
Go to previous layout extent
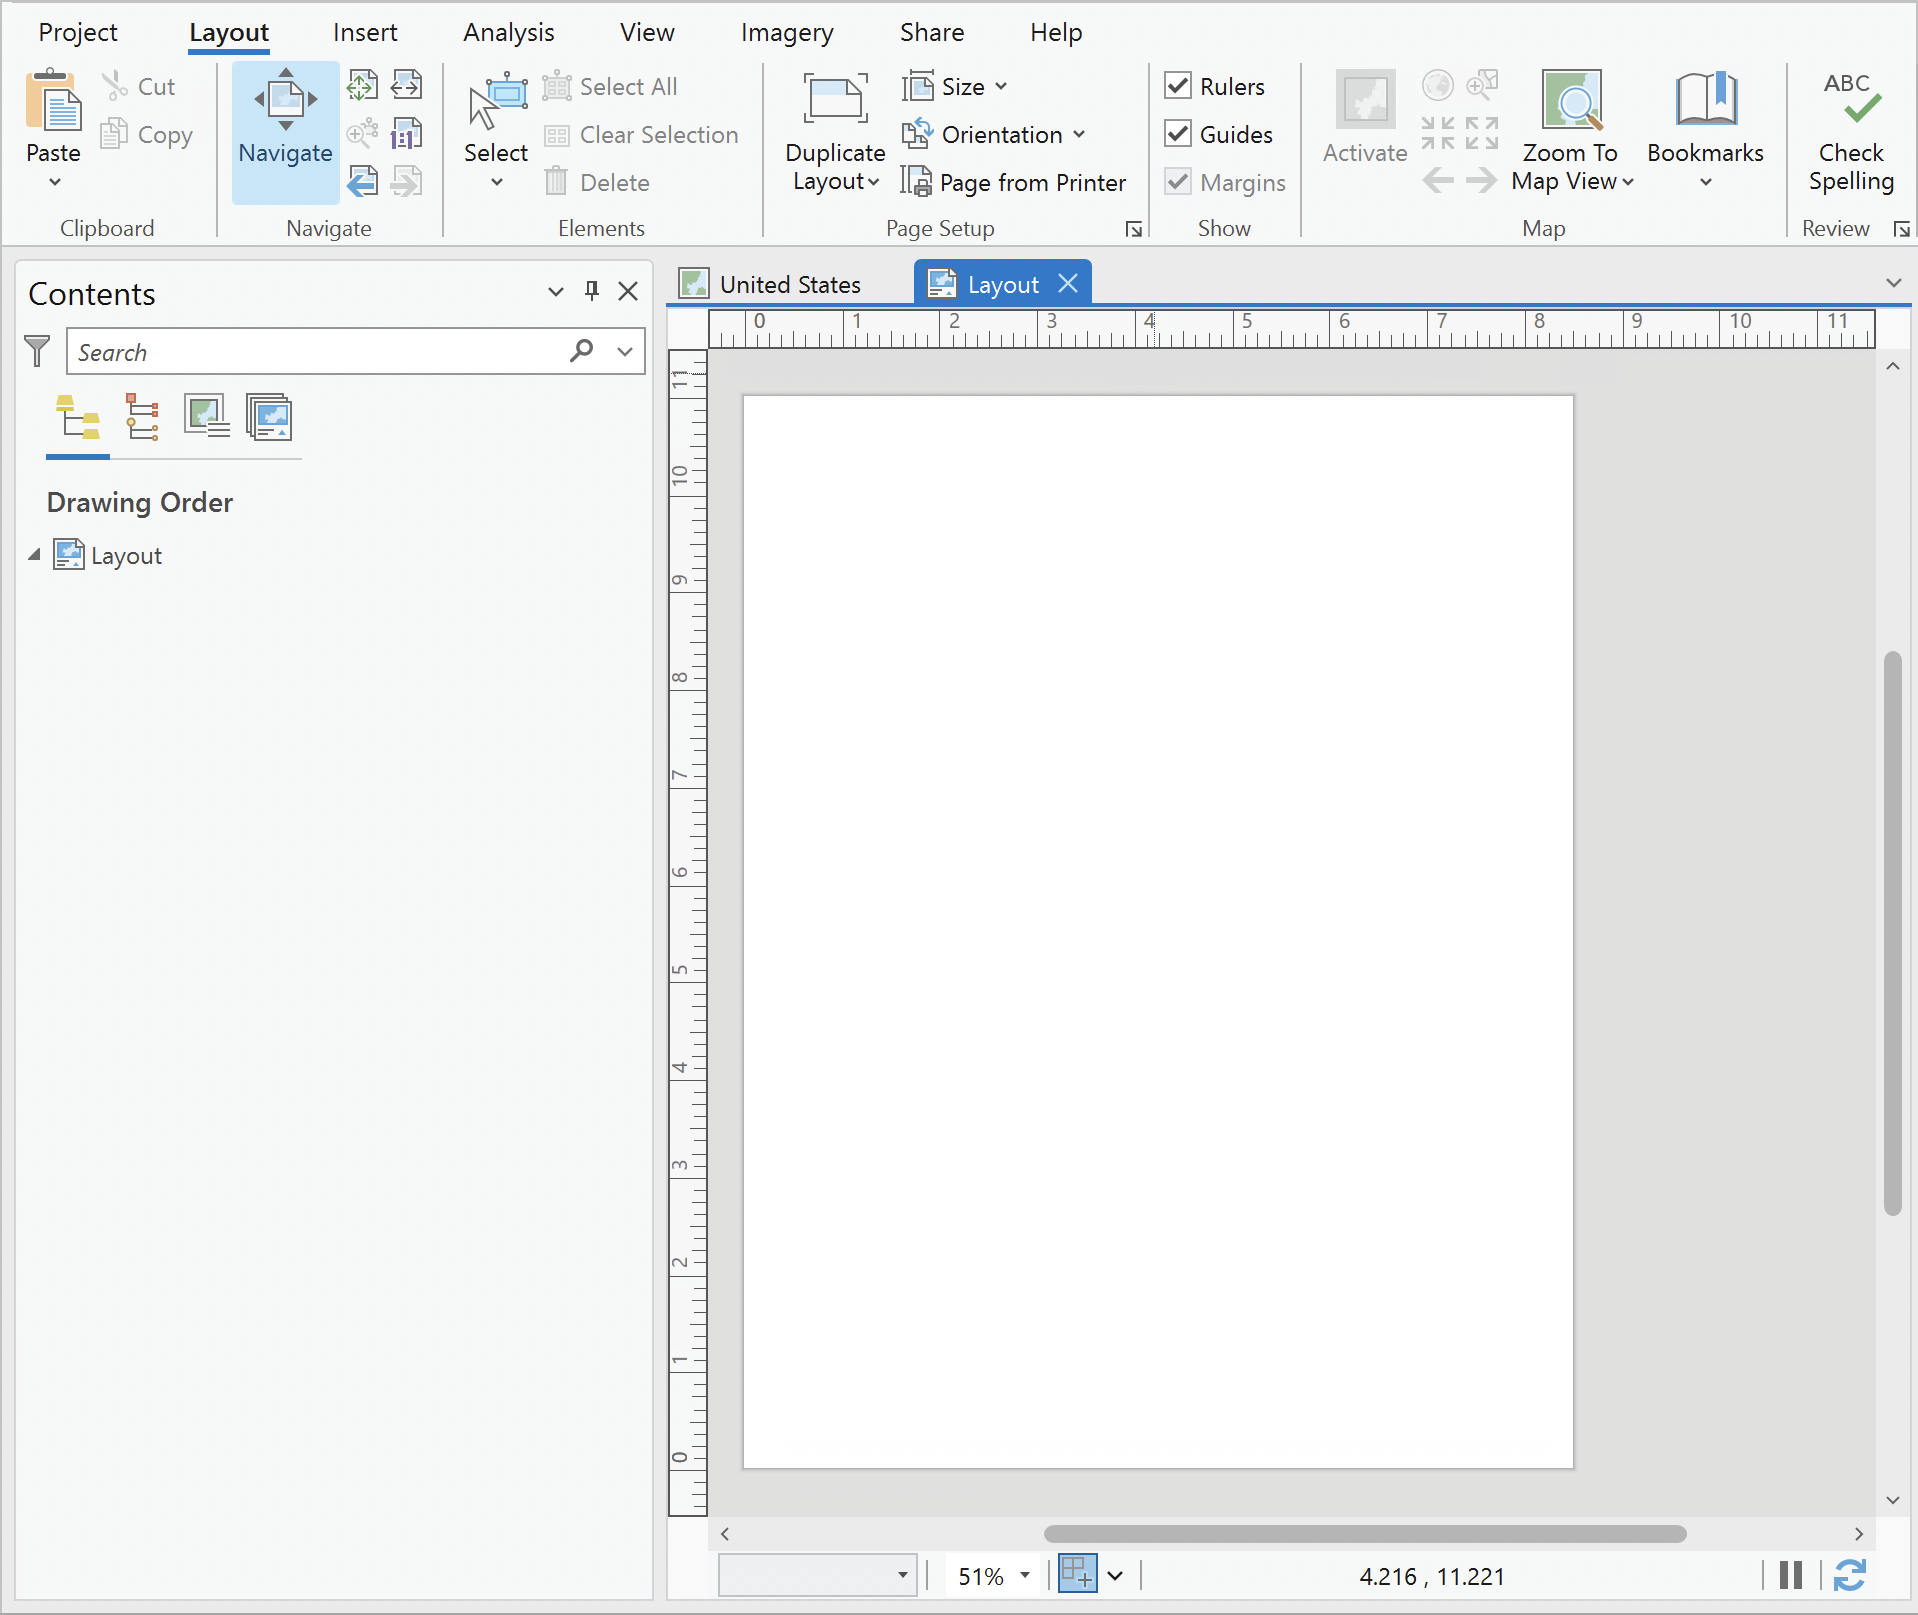point(363,181)
